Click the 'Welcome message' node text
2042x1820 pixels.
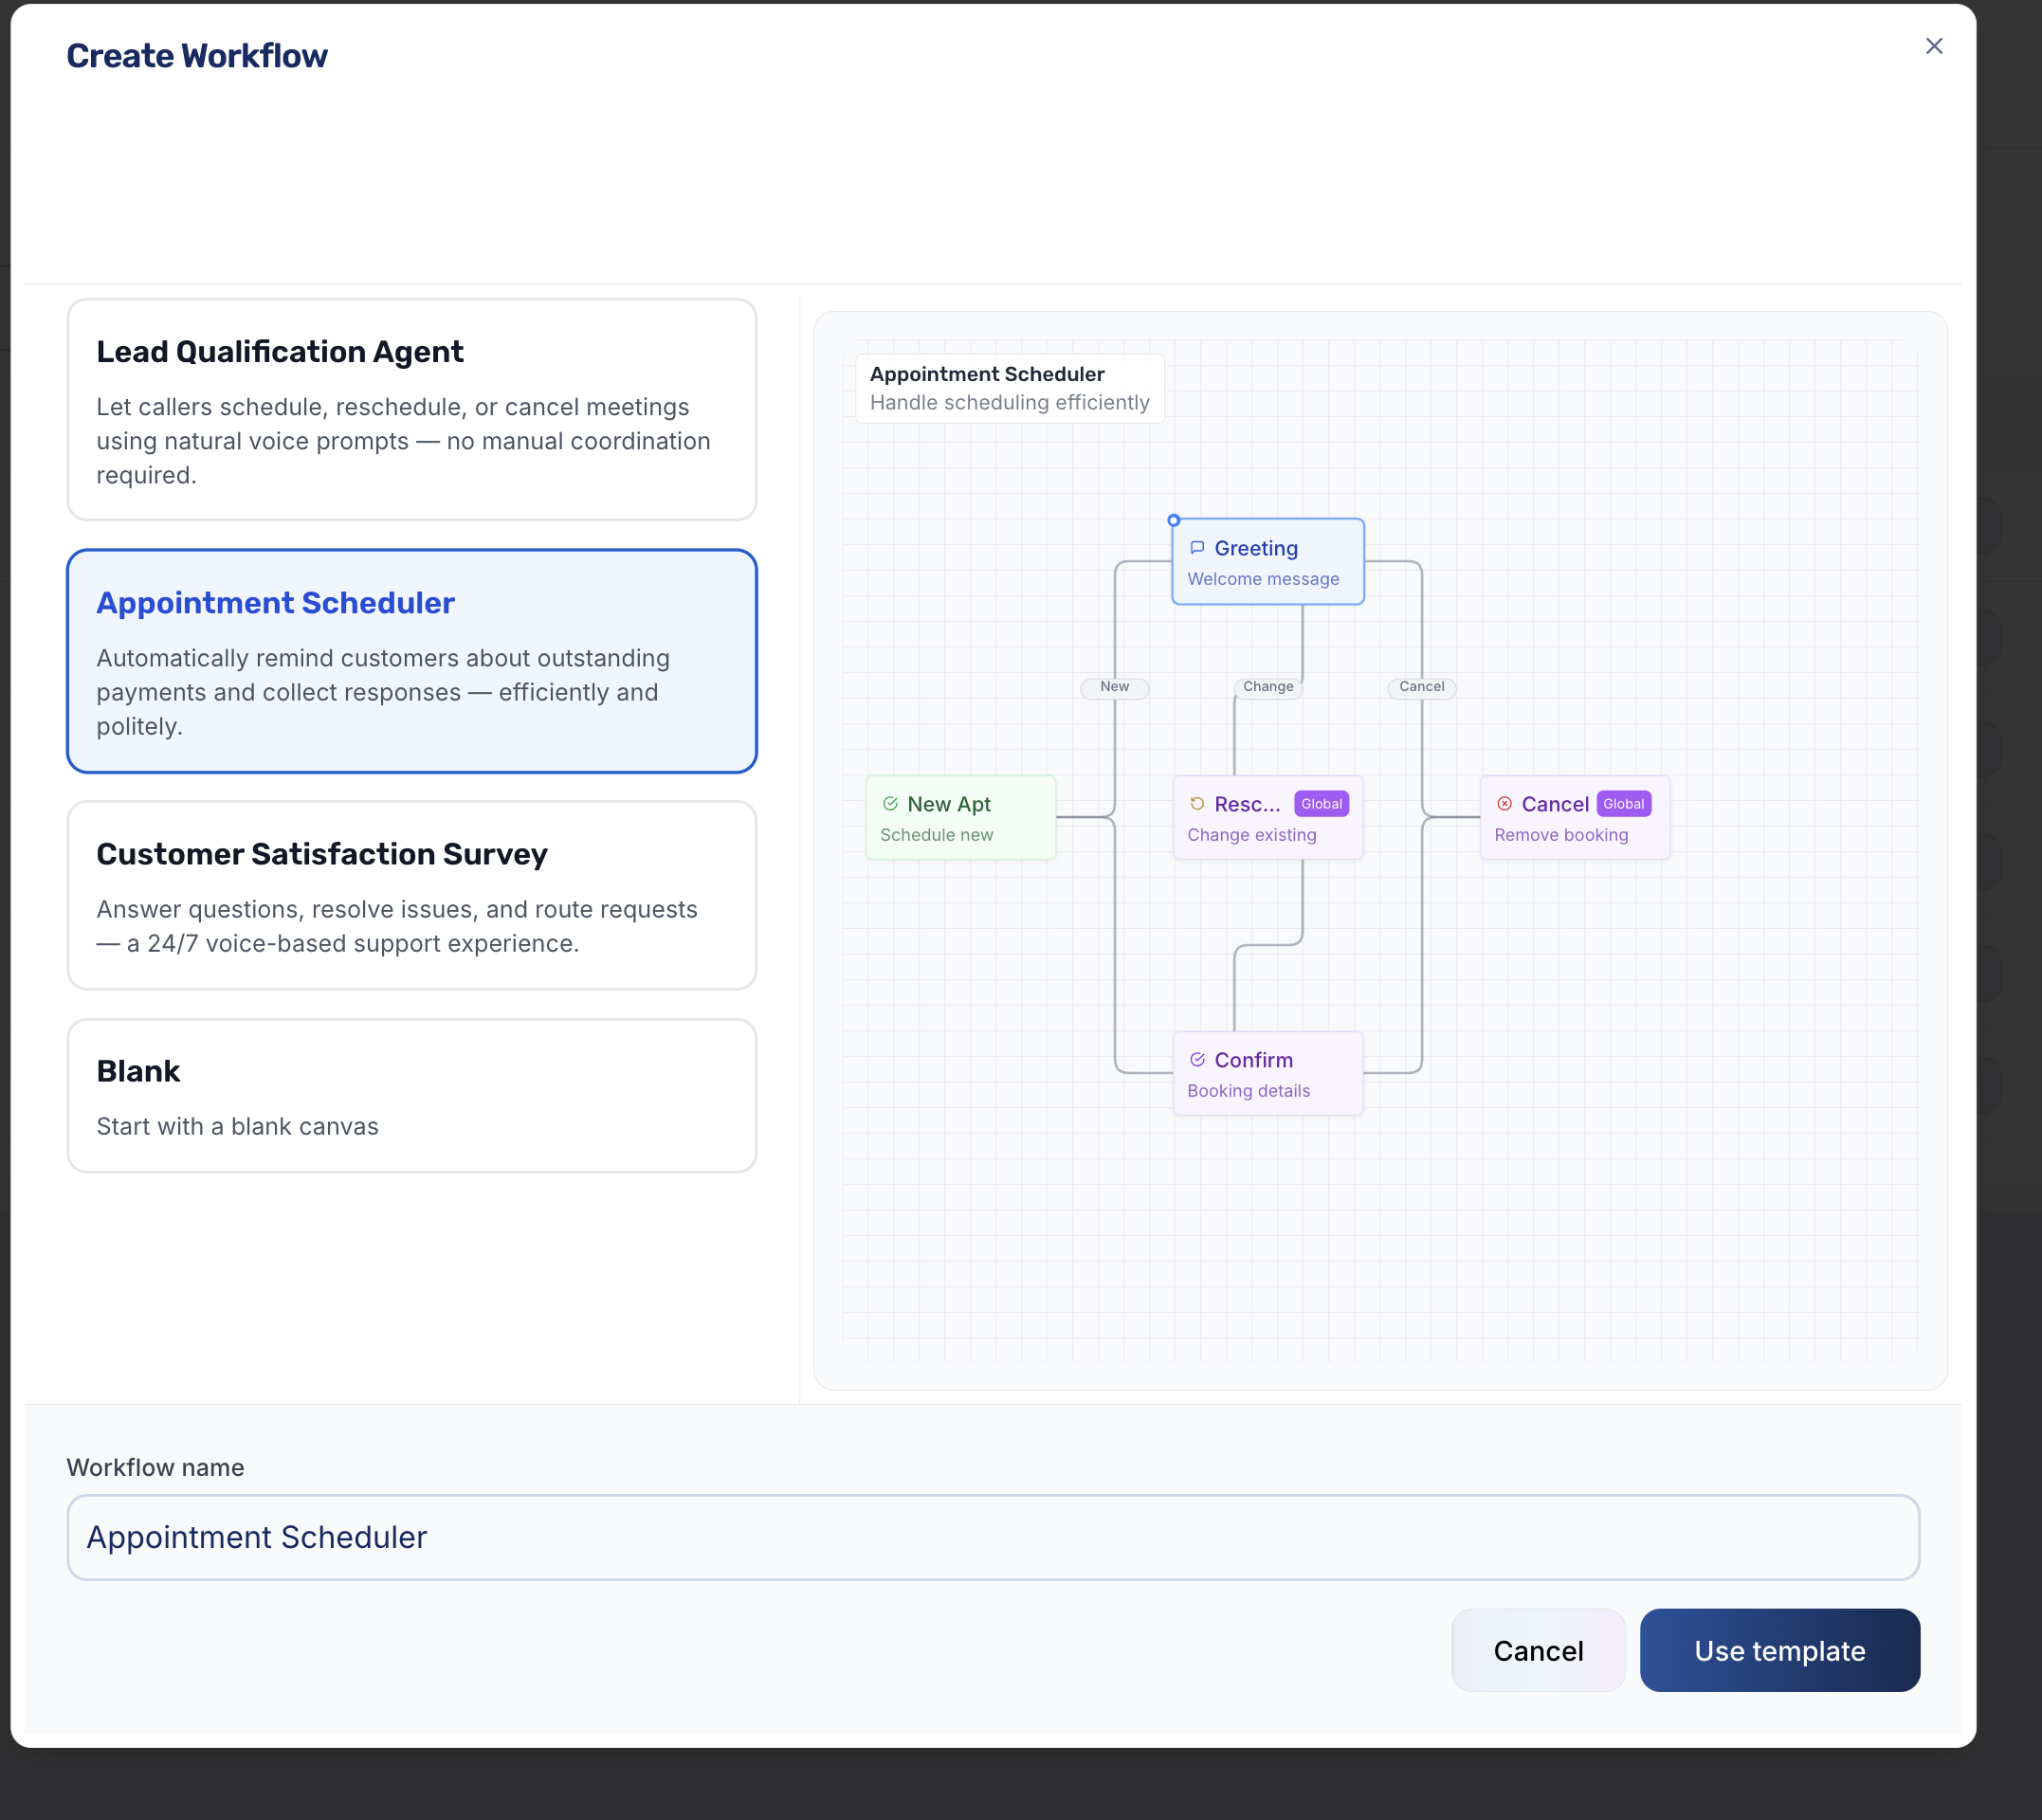click(1263, 579)
